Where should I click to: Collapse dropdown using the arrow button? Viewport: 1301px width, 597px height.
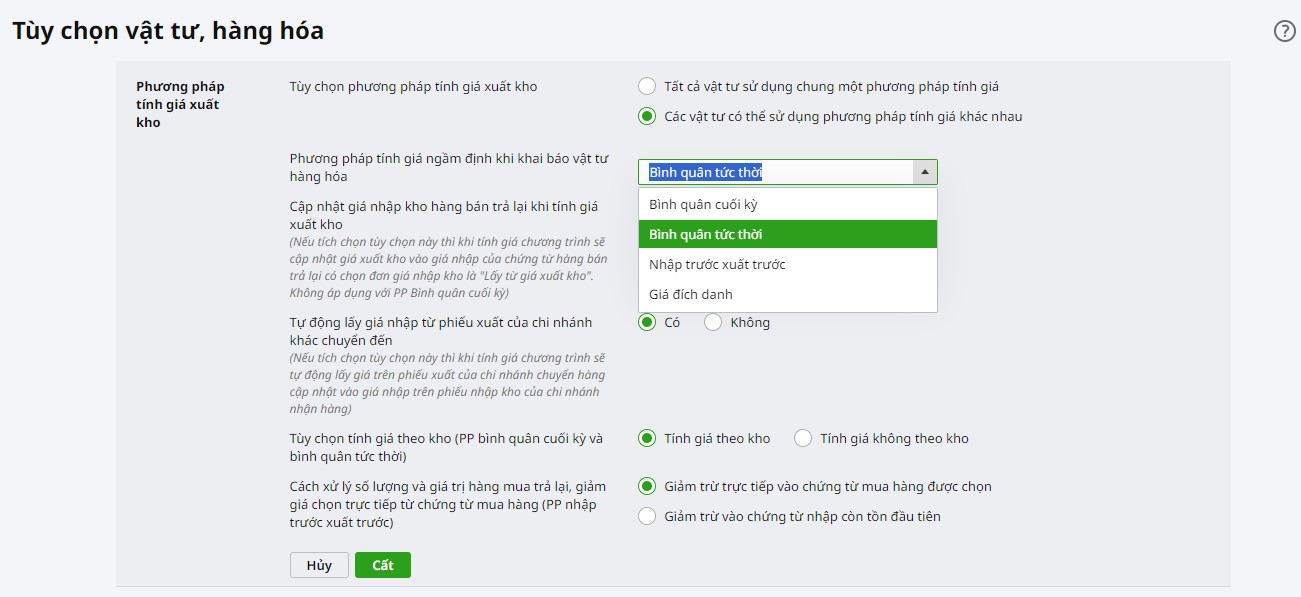click(x=925, y=172)
